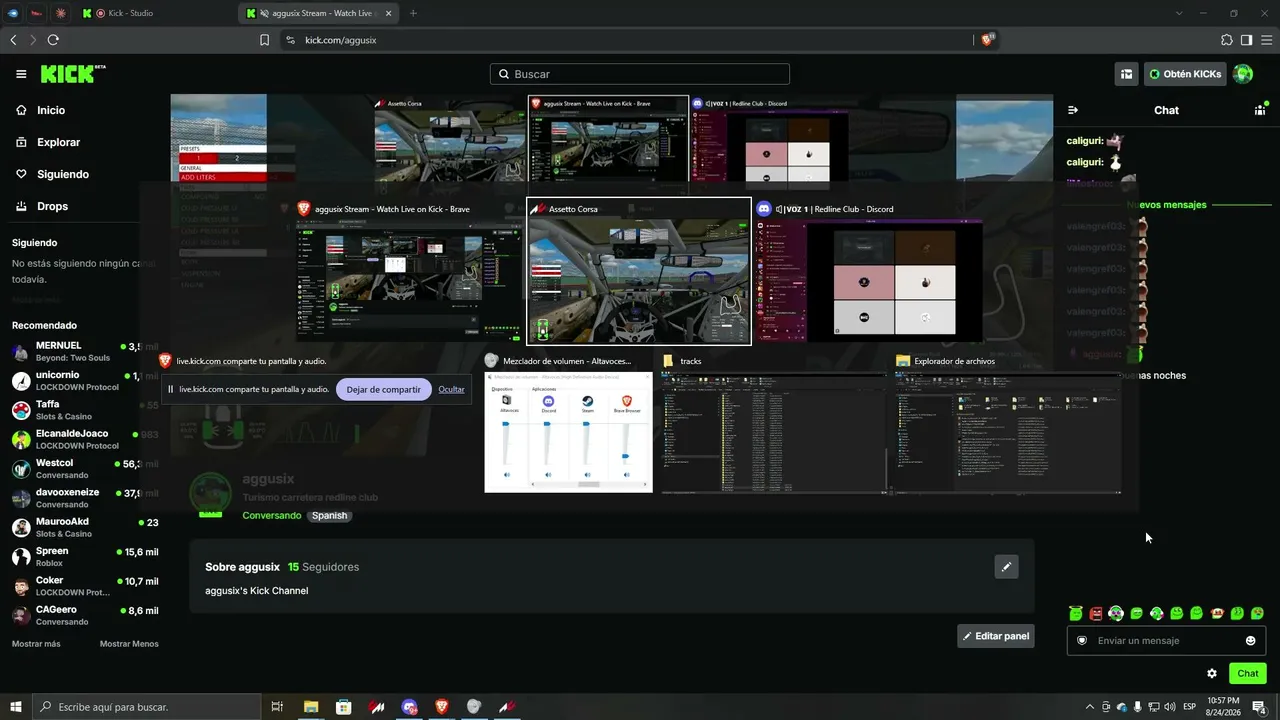Select the Redline Club Discord window thumbnail
Screen dimensions: 1280x720
(x=869, y=271)
